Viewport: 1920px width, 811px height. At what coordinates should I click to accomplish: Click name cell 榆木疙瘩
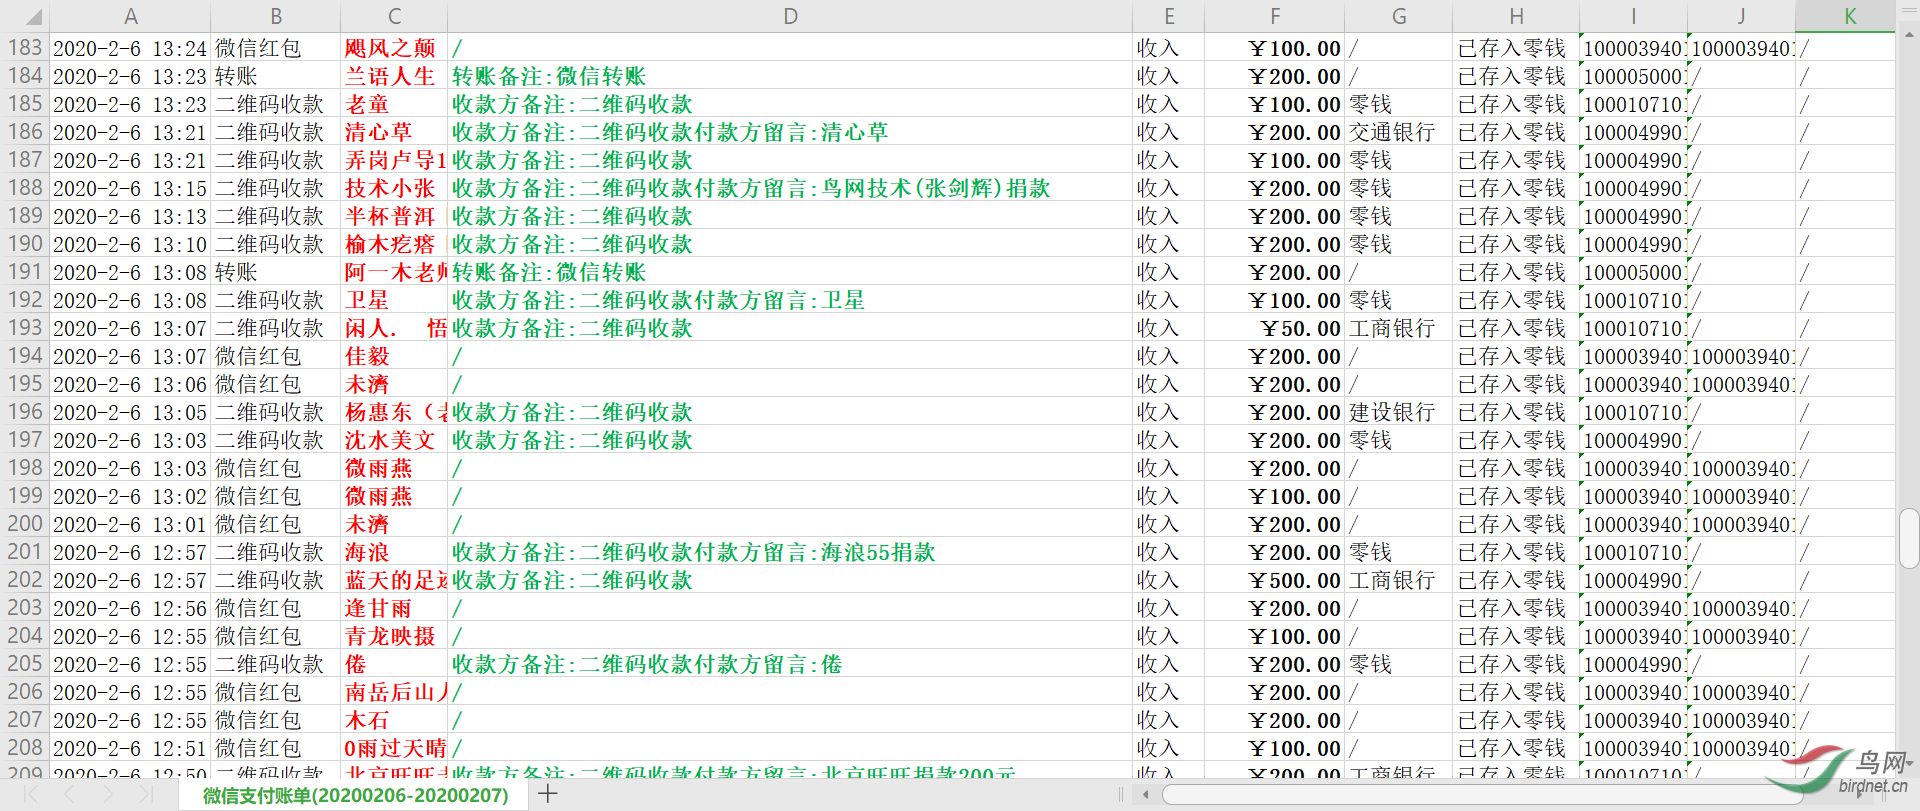point(394,244)
